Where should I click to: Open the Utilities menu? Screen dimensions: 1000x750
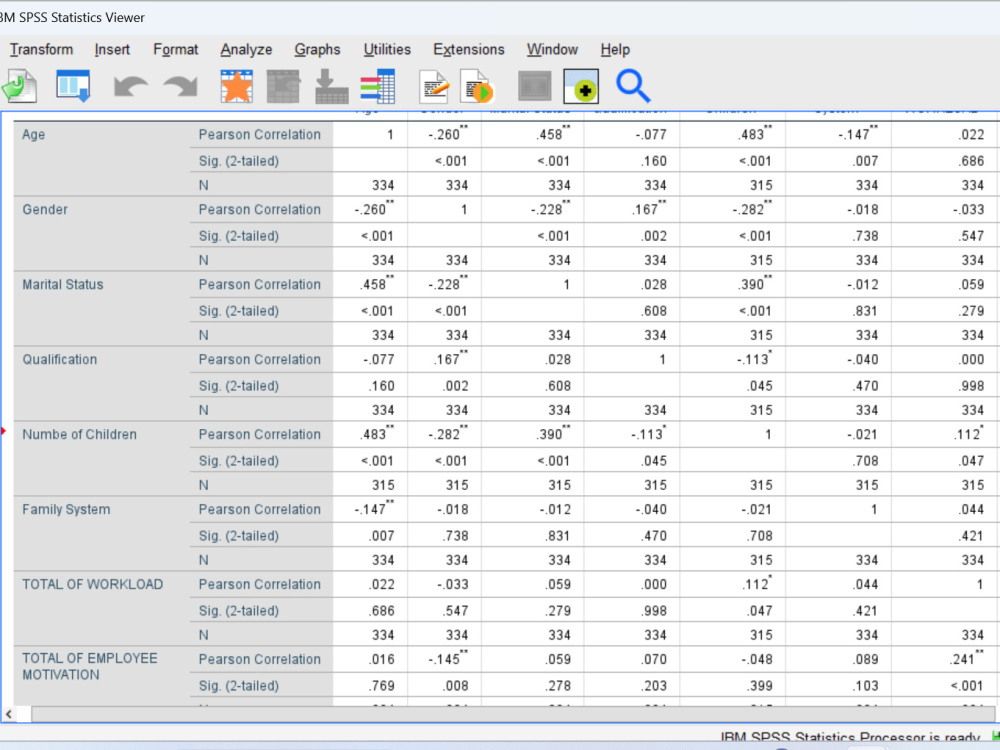pos(387,49)
